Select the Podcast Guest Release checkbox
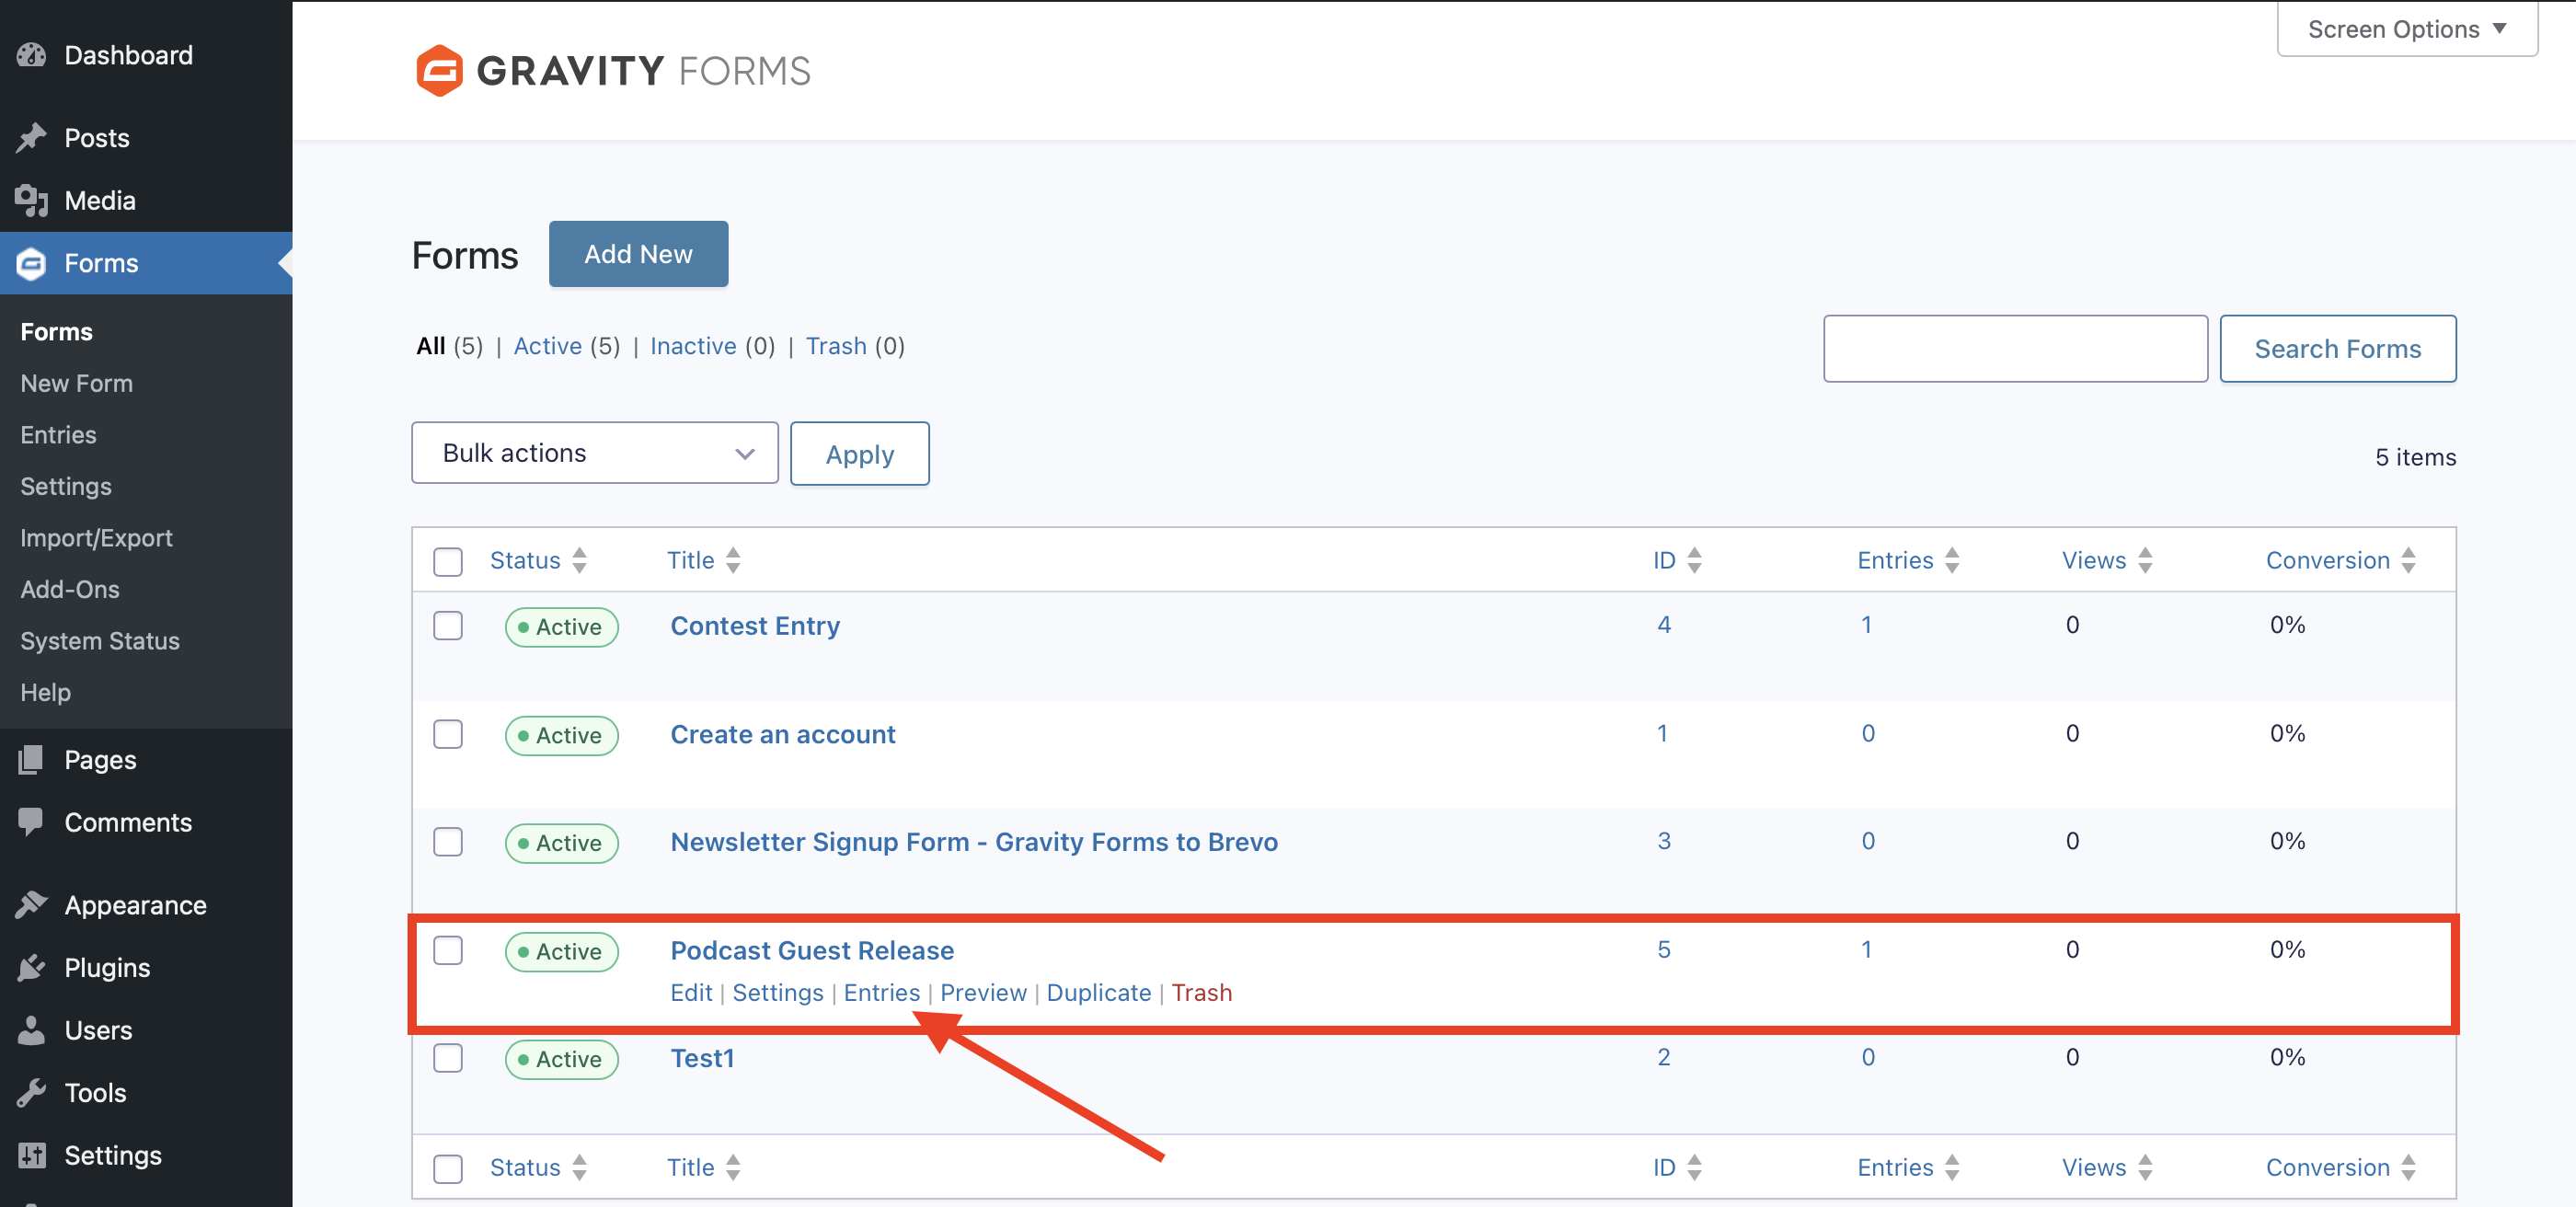 [448, 950]
